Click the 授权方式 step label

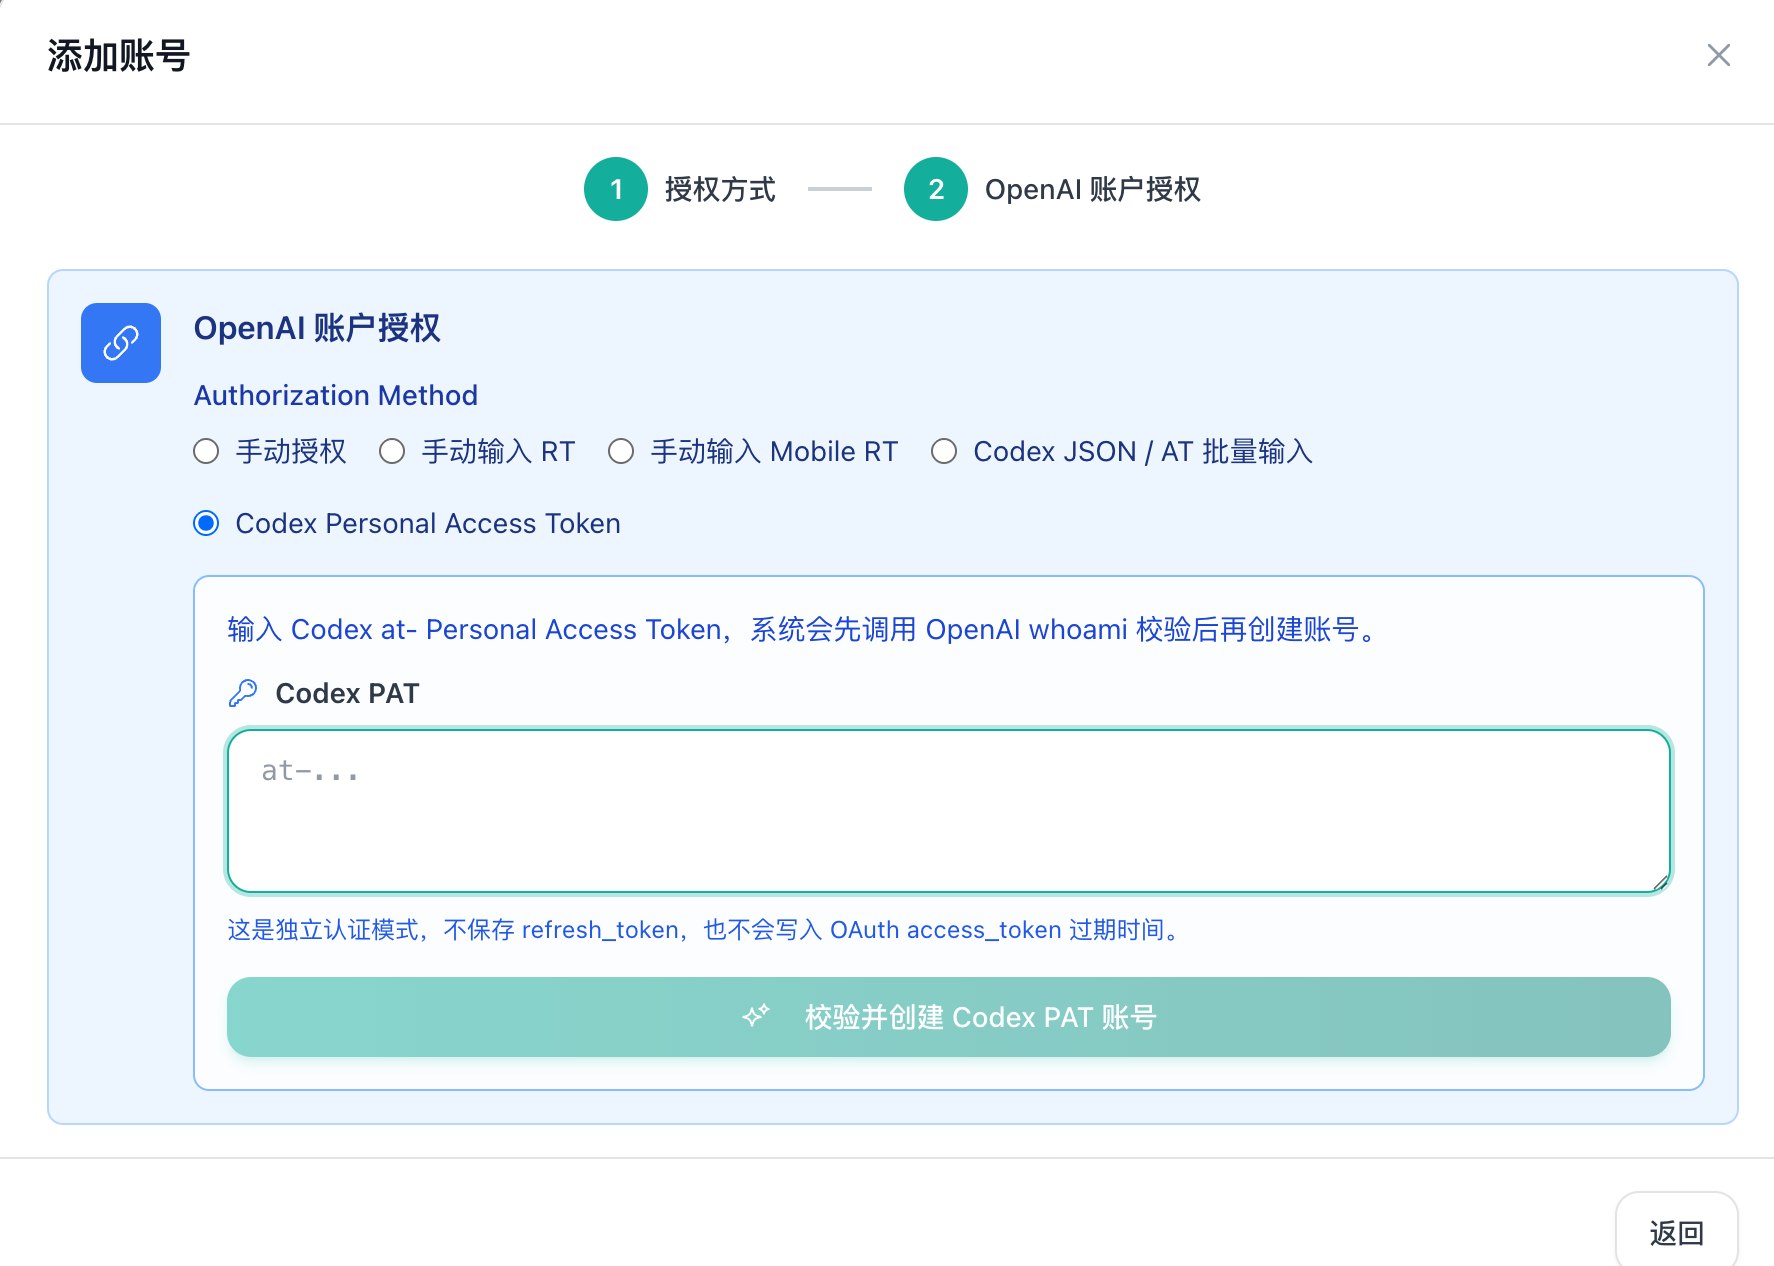(720, 189)
